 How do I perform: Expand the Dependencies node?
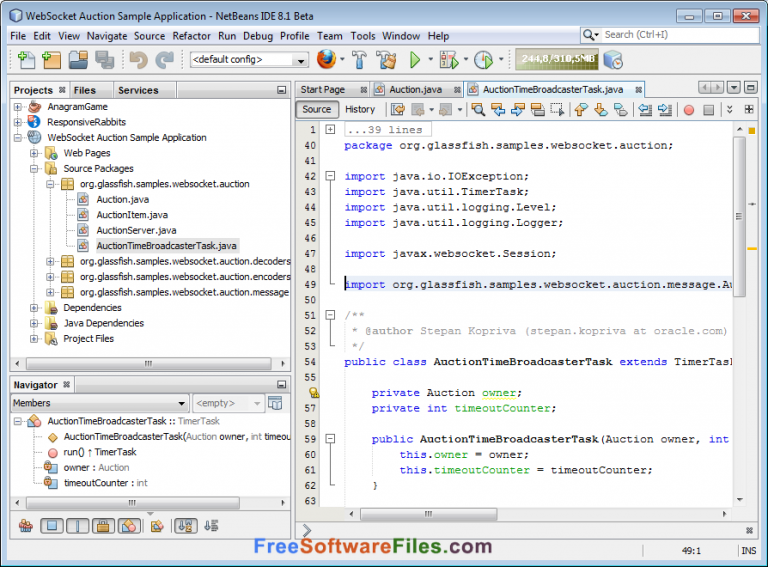coord(34,308)
